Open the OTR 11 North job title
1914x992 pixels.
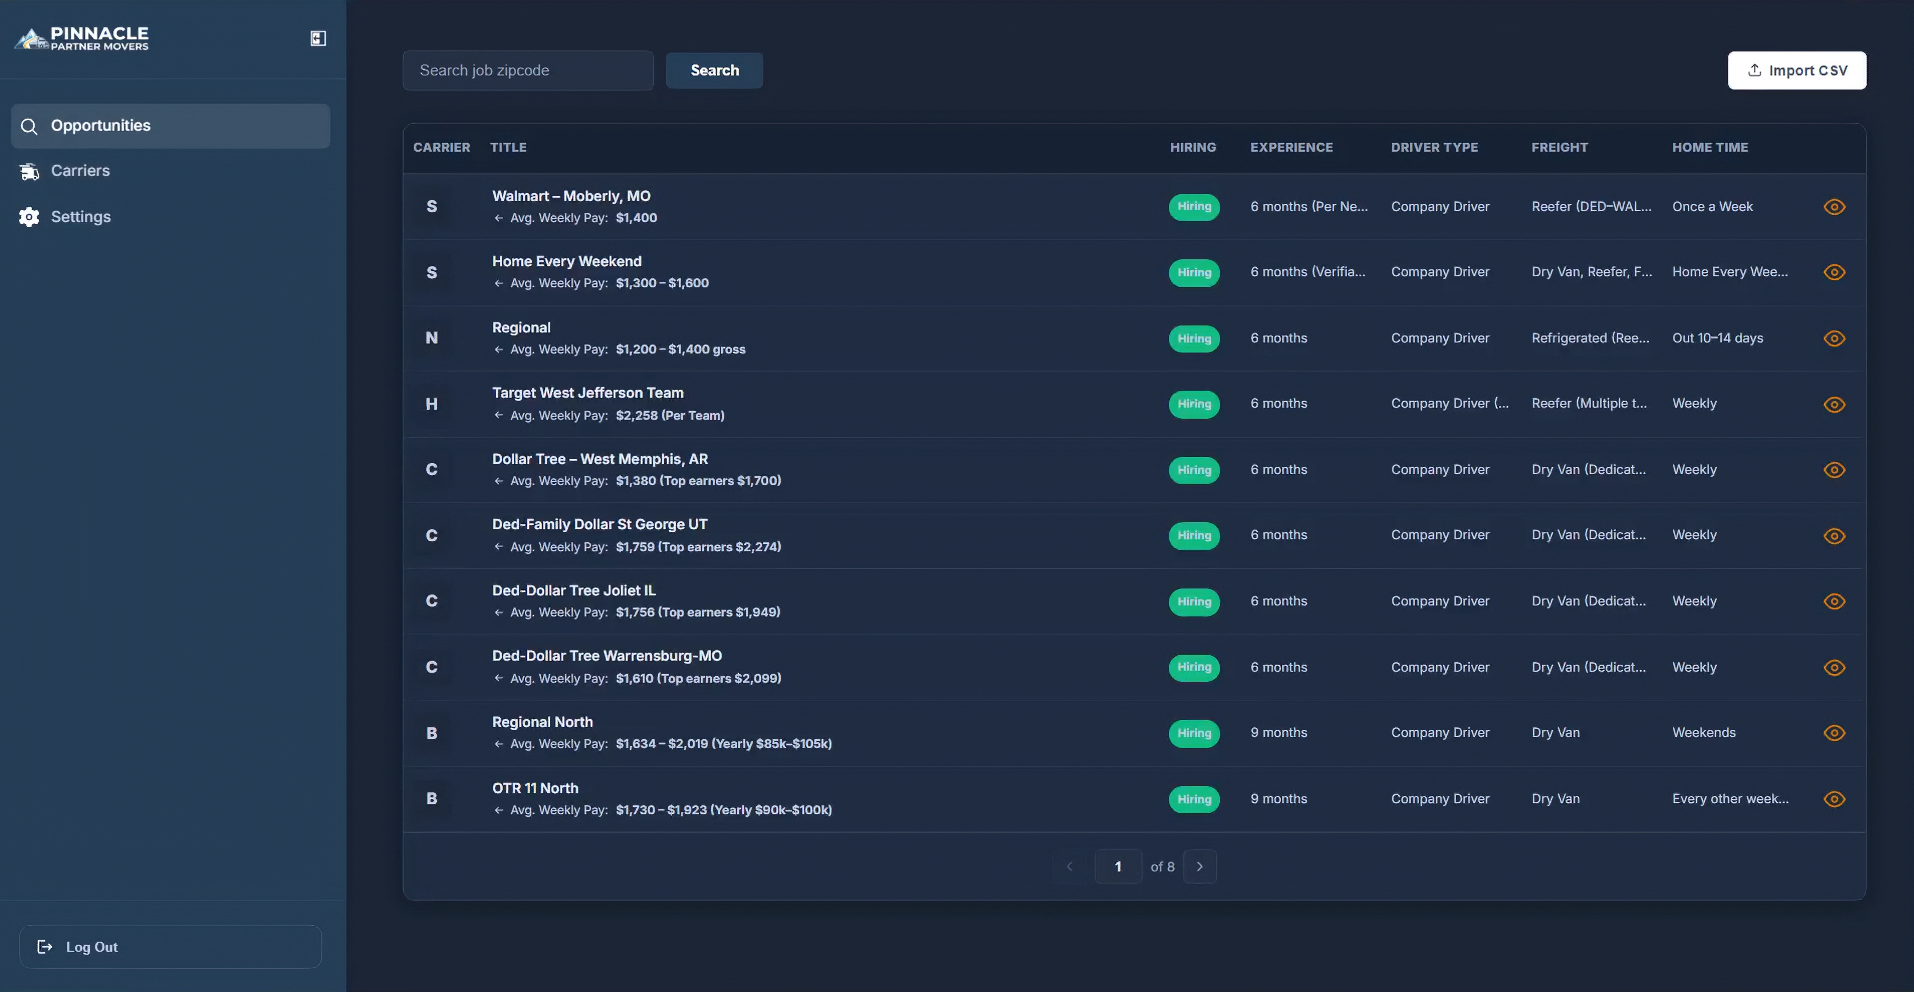(535, 788)
